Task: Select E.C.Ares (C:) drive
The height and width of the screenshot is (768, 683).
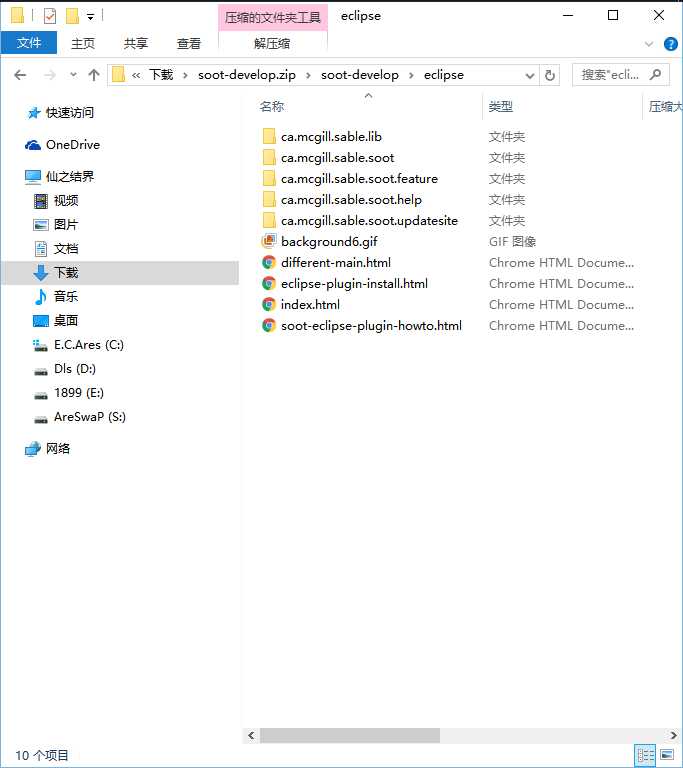Action: (89, 345)
